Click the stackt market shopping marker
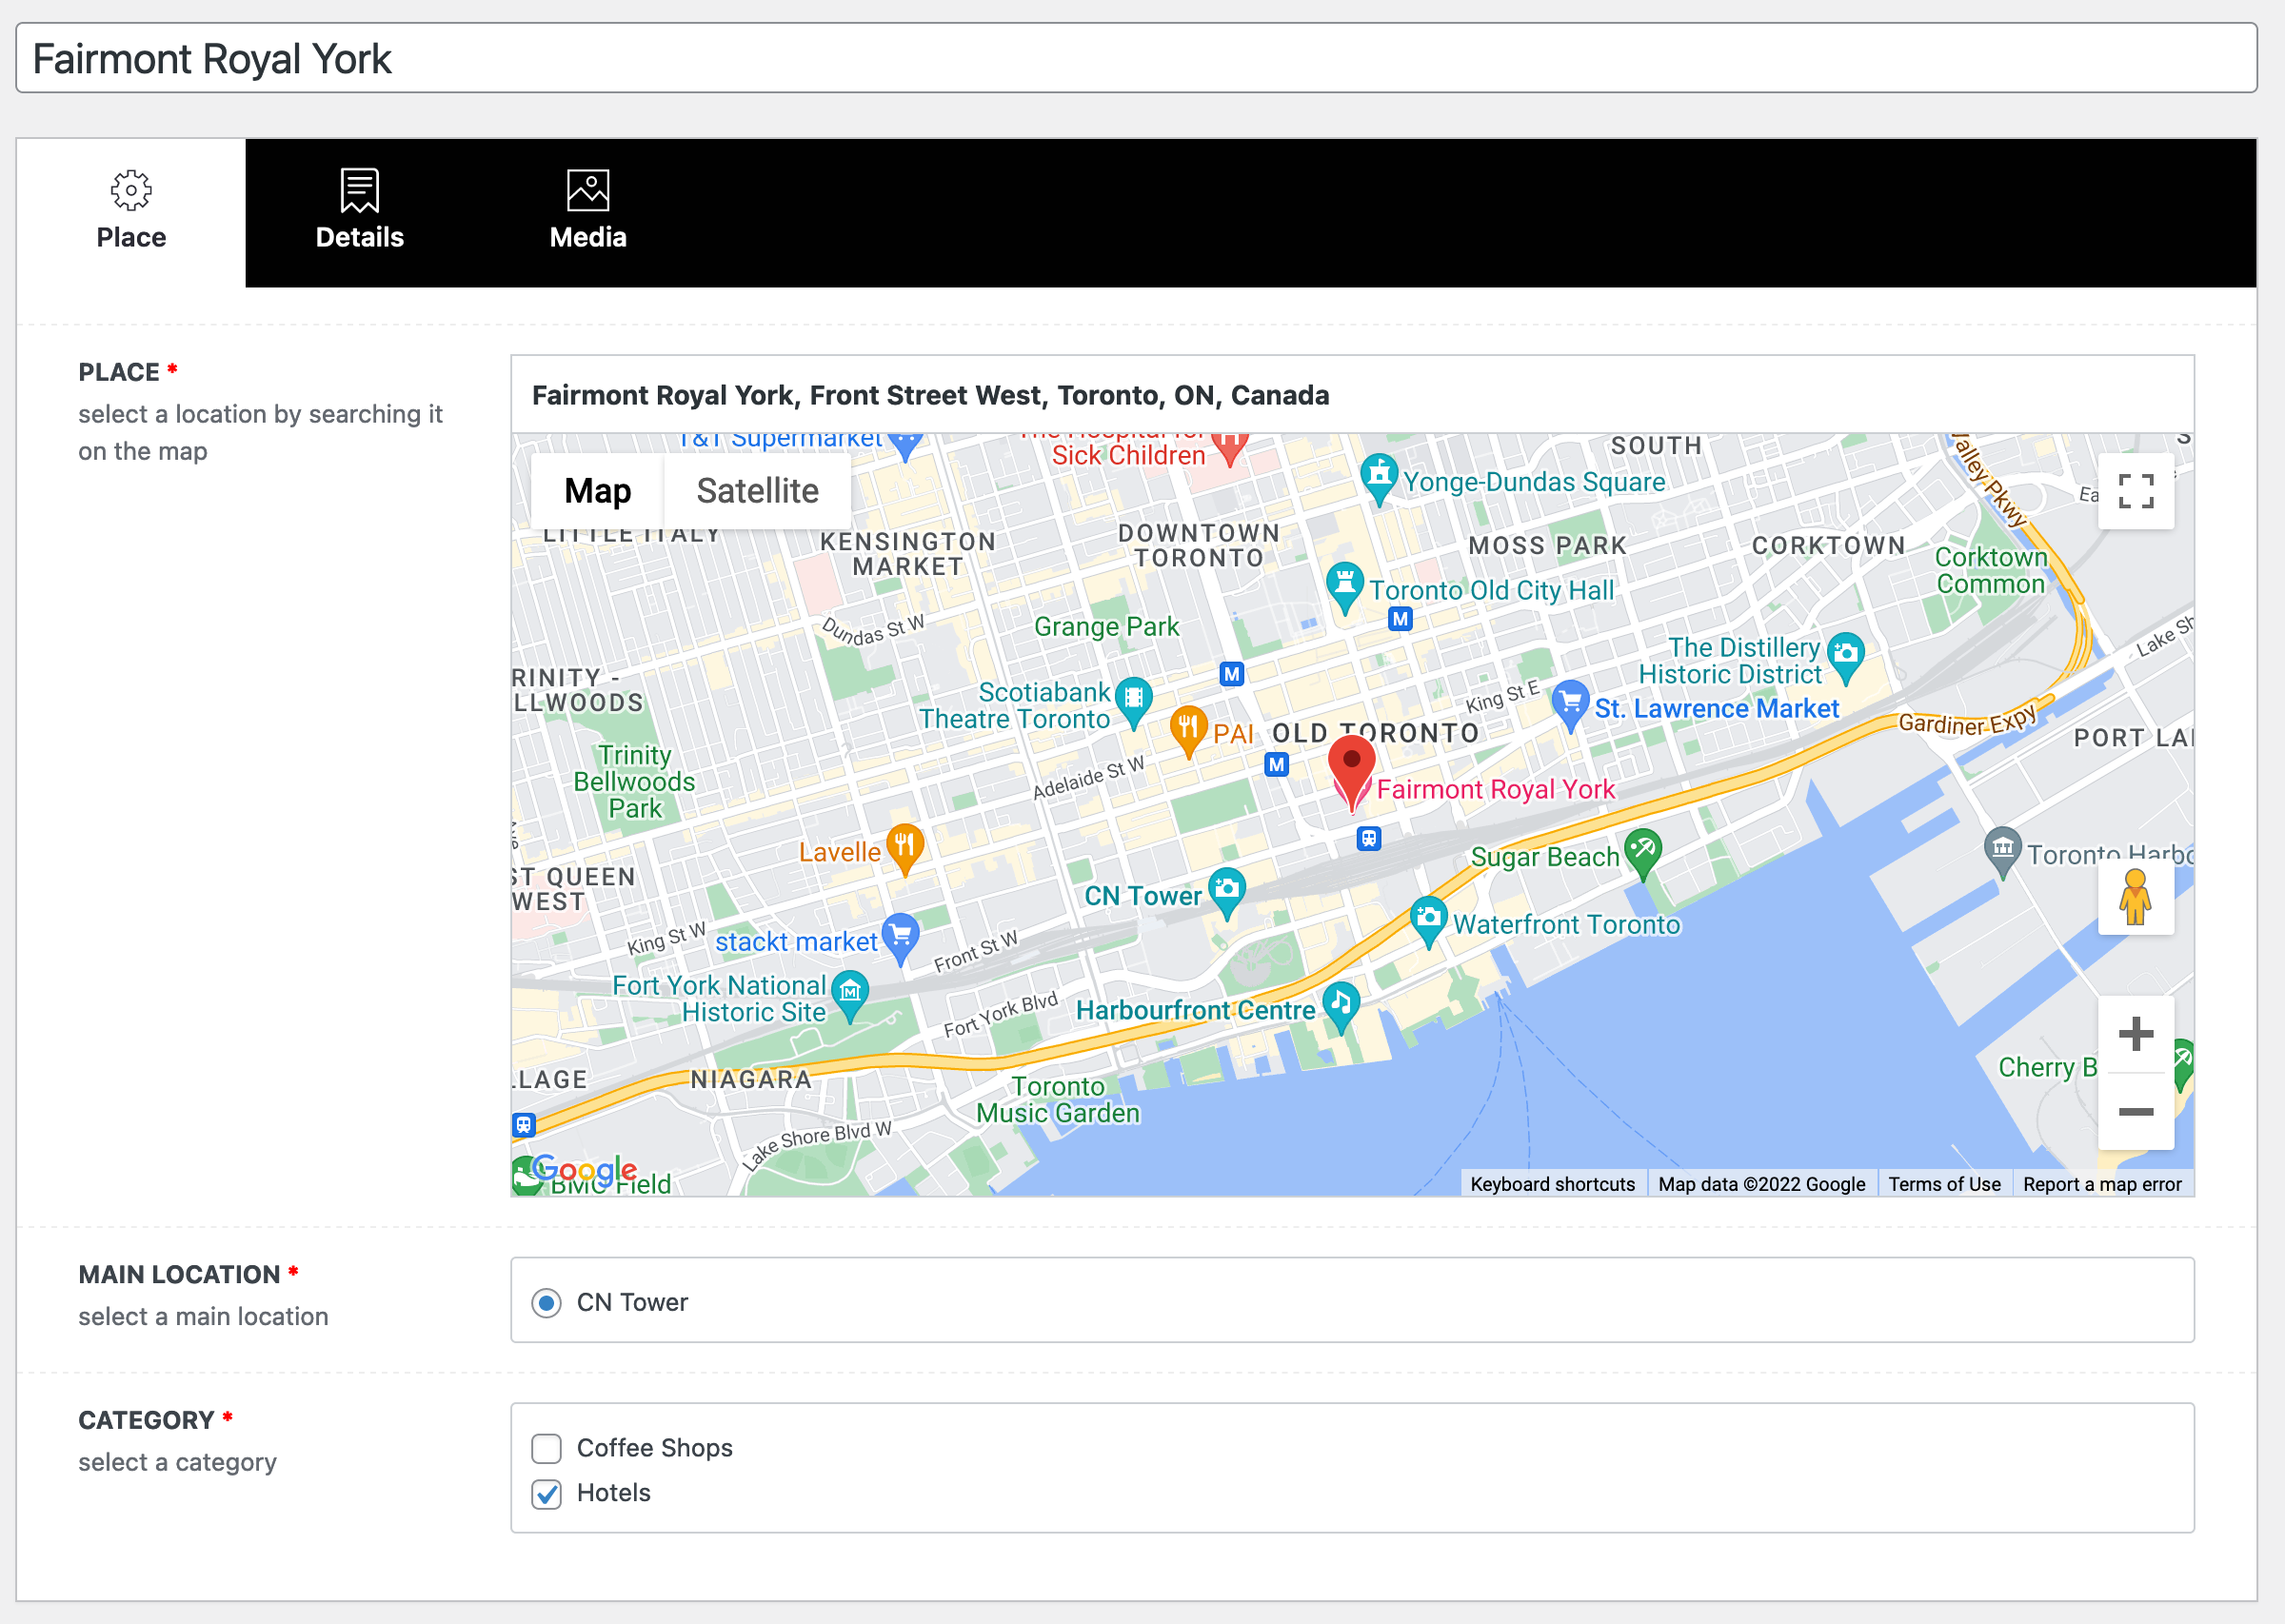The width and height of the screenshot is (2285, 1624). (900, 937)
